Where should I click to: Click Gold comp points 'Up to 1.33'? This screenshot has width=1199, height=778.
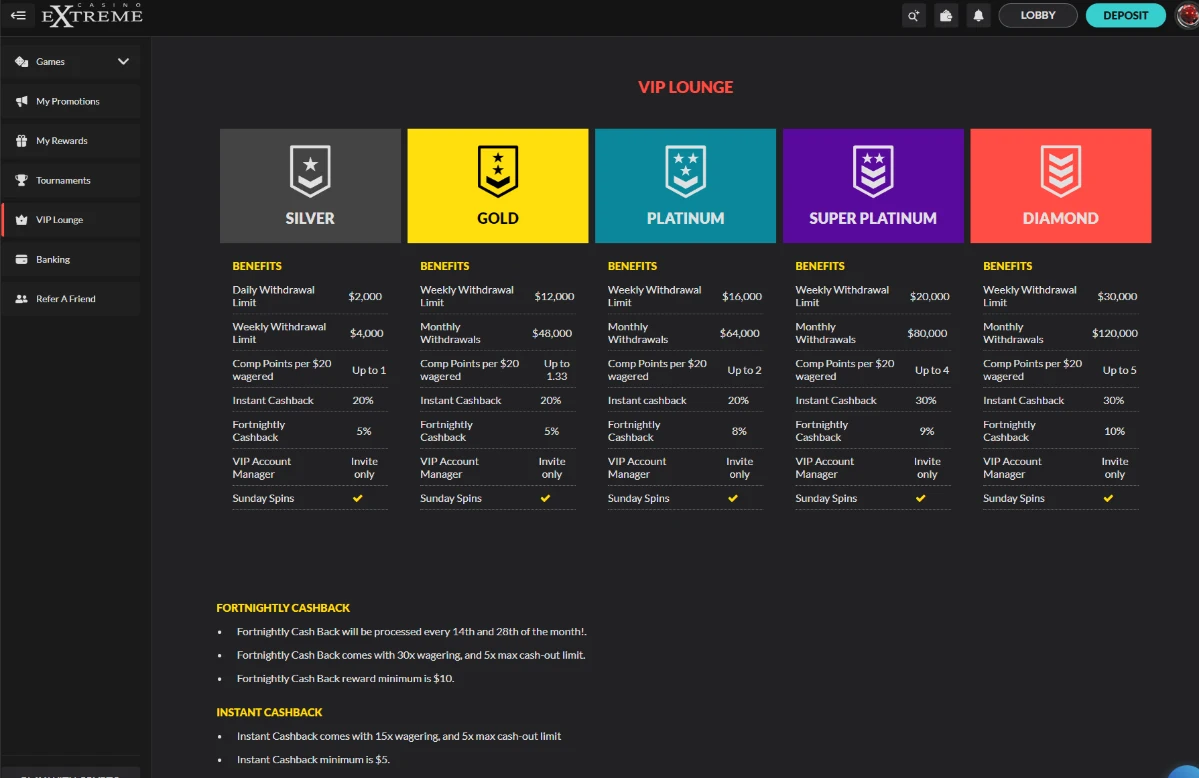click(x=557, y=370)
